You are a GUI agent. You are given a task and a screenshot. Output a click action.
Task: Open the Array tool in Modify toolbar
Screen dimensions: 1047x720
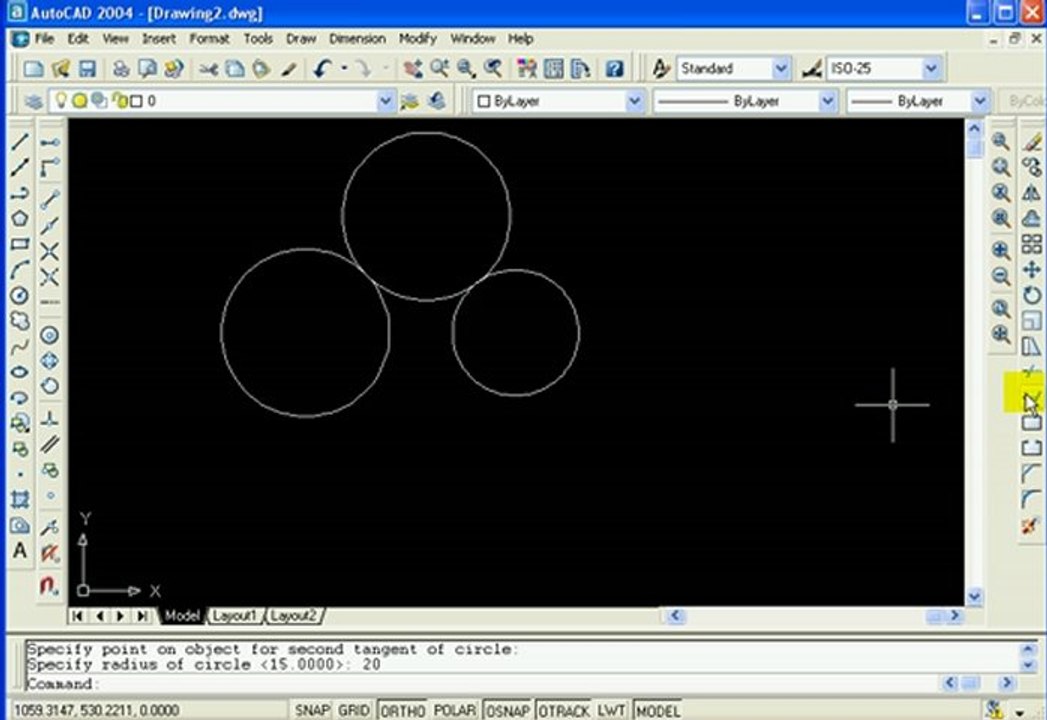(1032, 244)
